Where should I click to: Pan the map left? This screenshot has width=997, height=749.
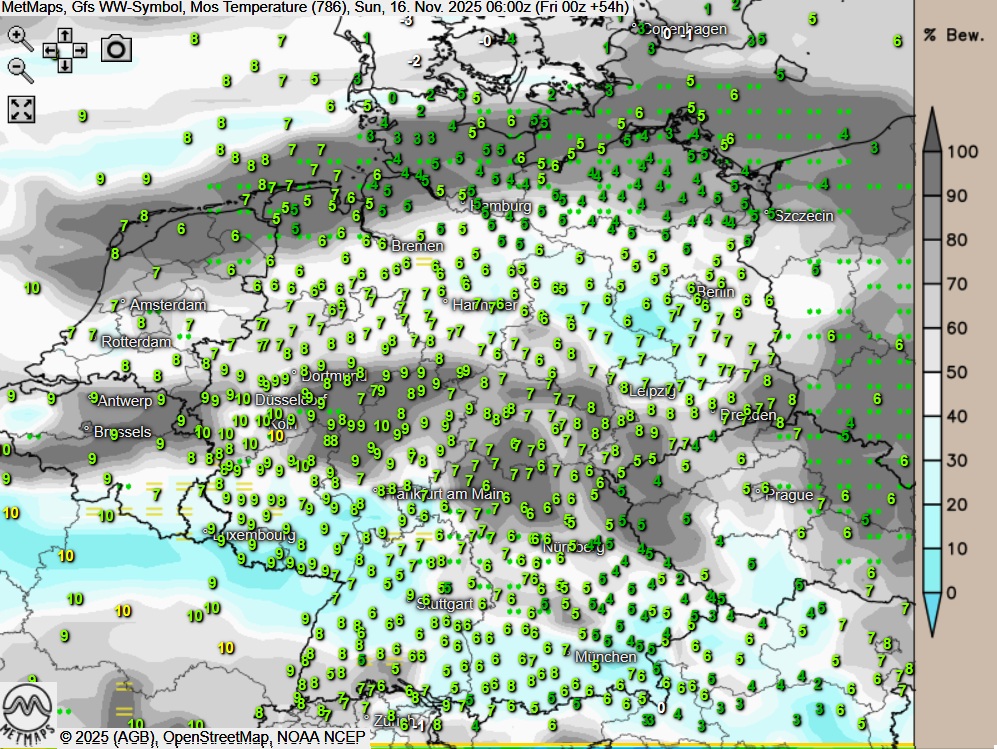pos(50,49)
